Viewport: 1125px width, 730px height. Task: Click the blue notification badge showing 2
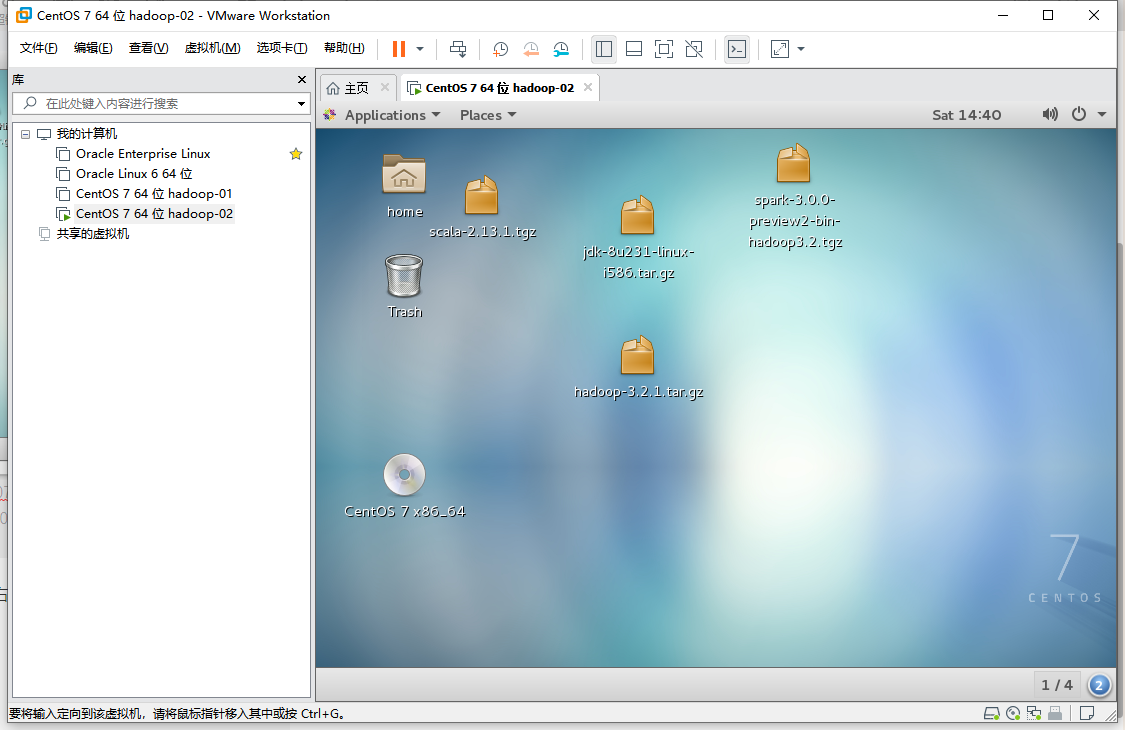(1098, 685)
